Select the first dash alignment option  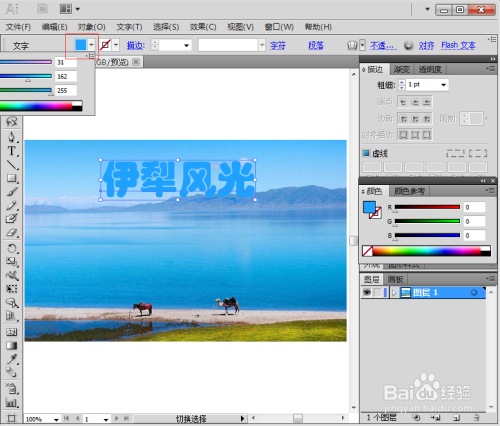point(456,153)
